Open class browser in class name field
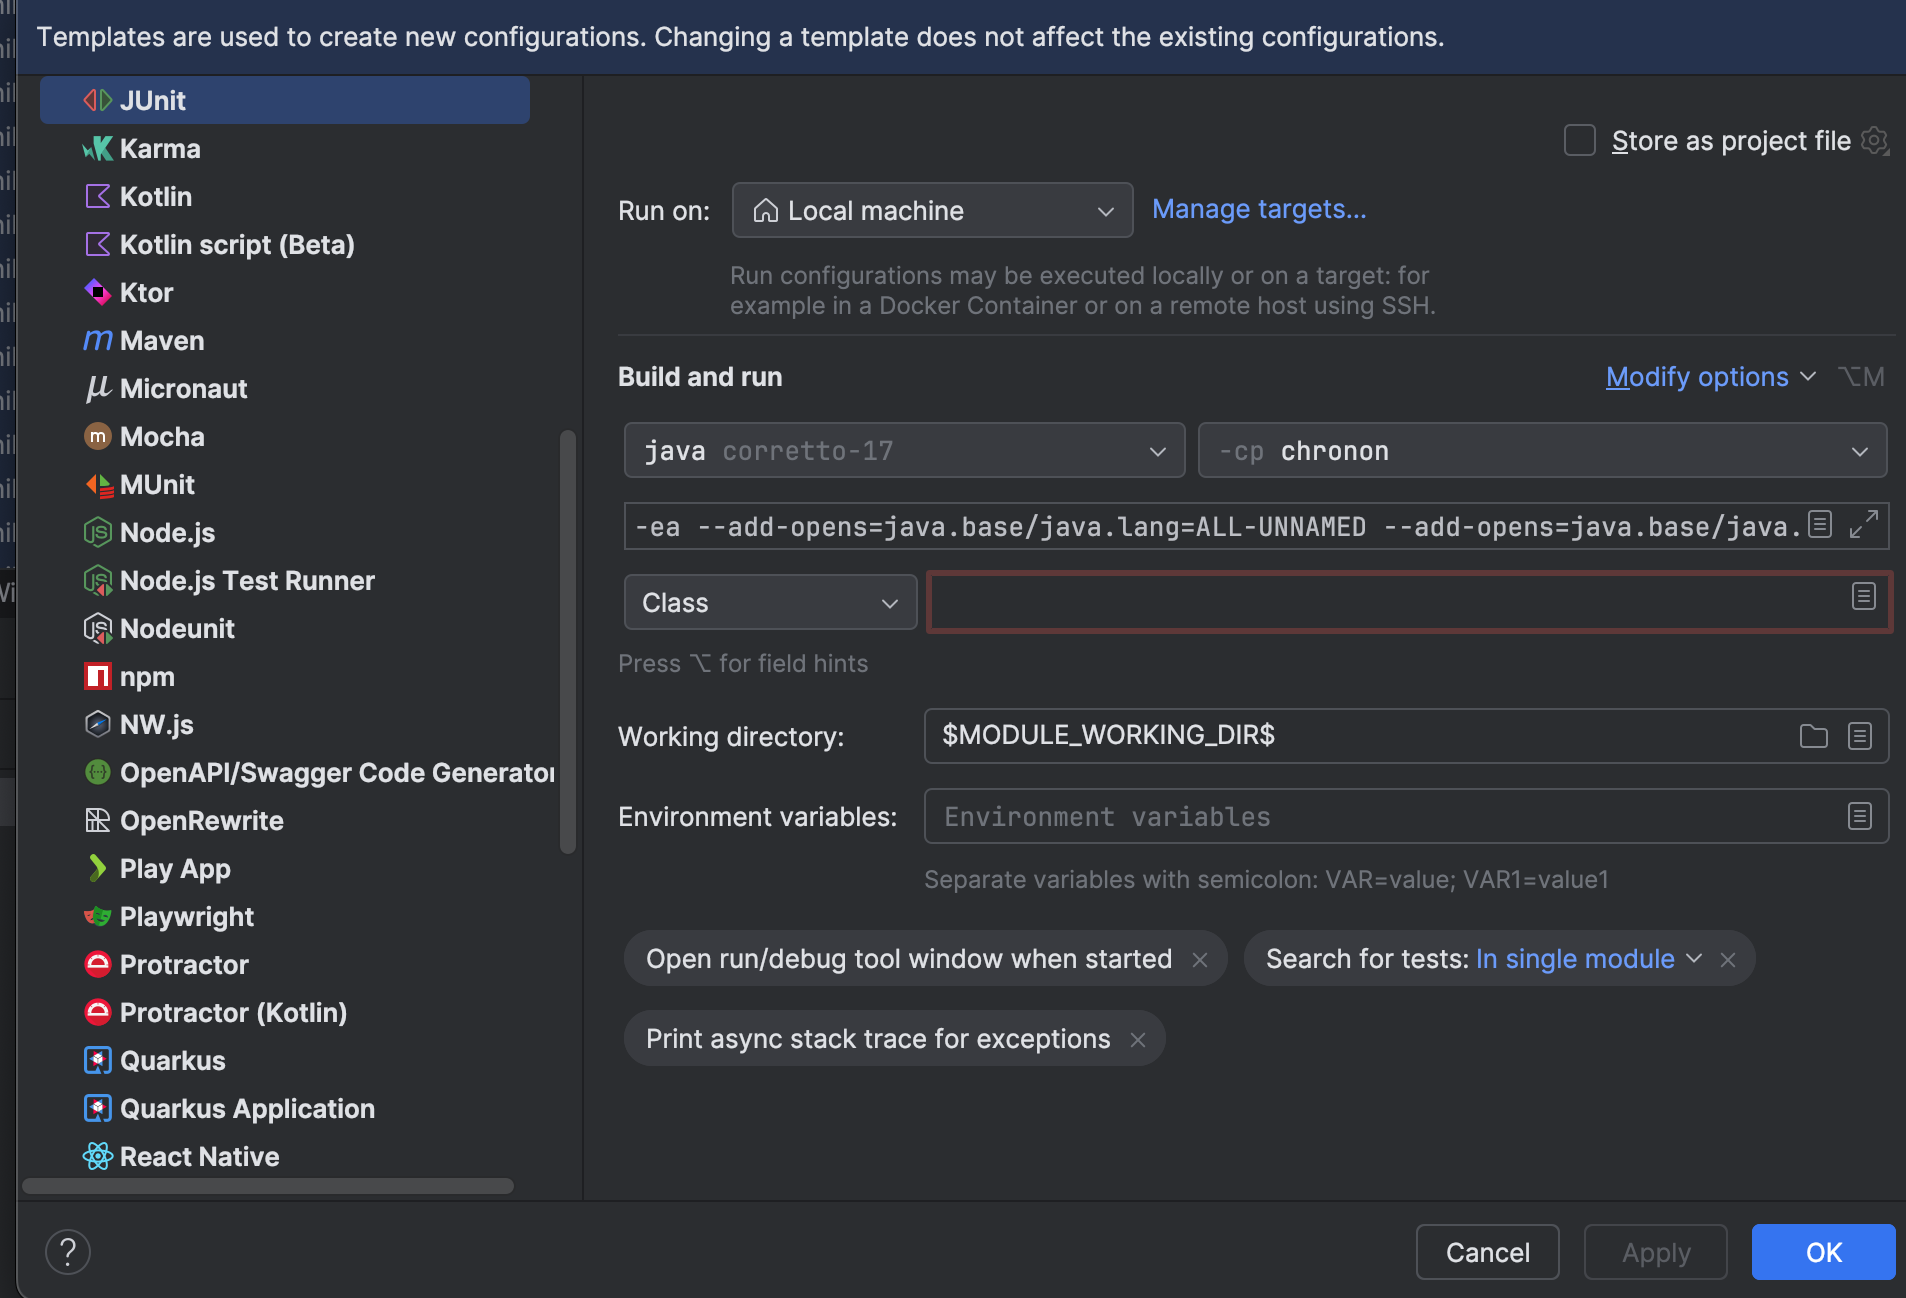Image resolution: width=1906 pixels, height=1298 pixels. coord(1863,597)
